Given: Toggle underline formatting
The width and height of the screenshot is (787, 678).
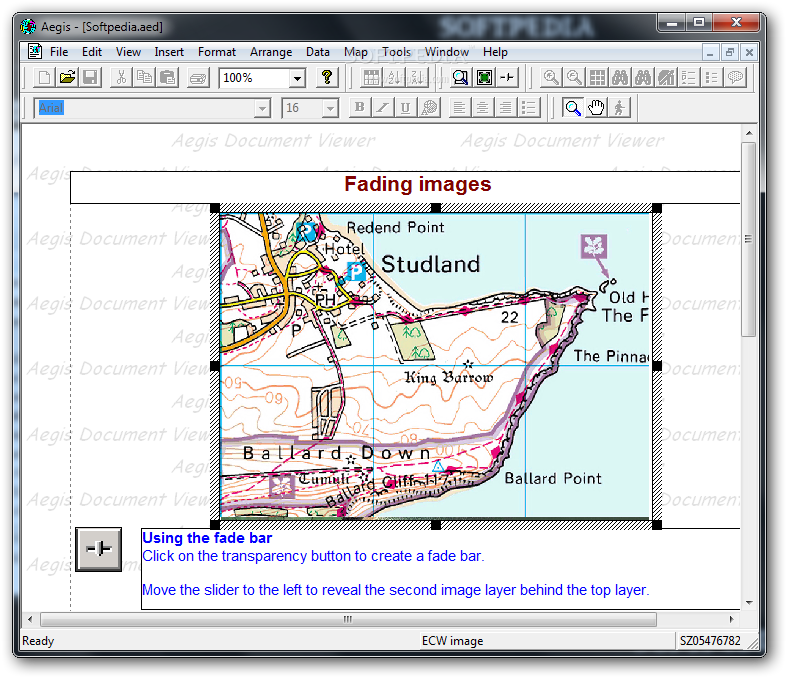Looking at the screenshot, I should 406,108.
